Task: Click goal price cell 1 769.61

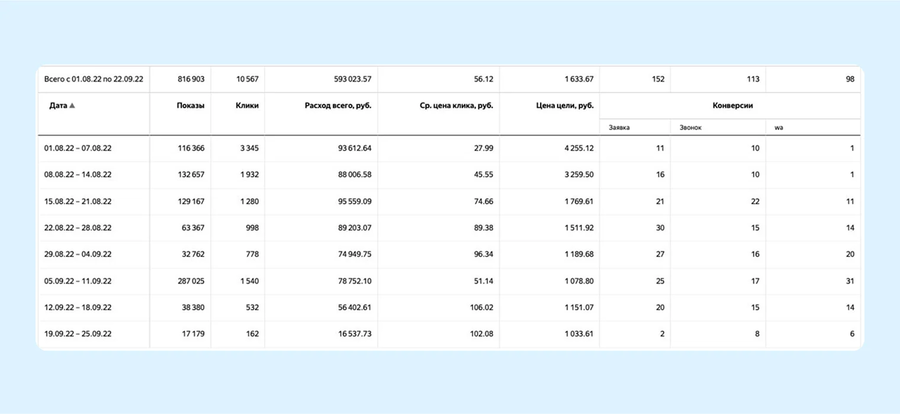Action: click(579, 202)
